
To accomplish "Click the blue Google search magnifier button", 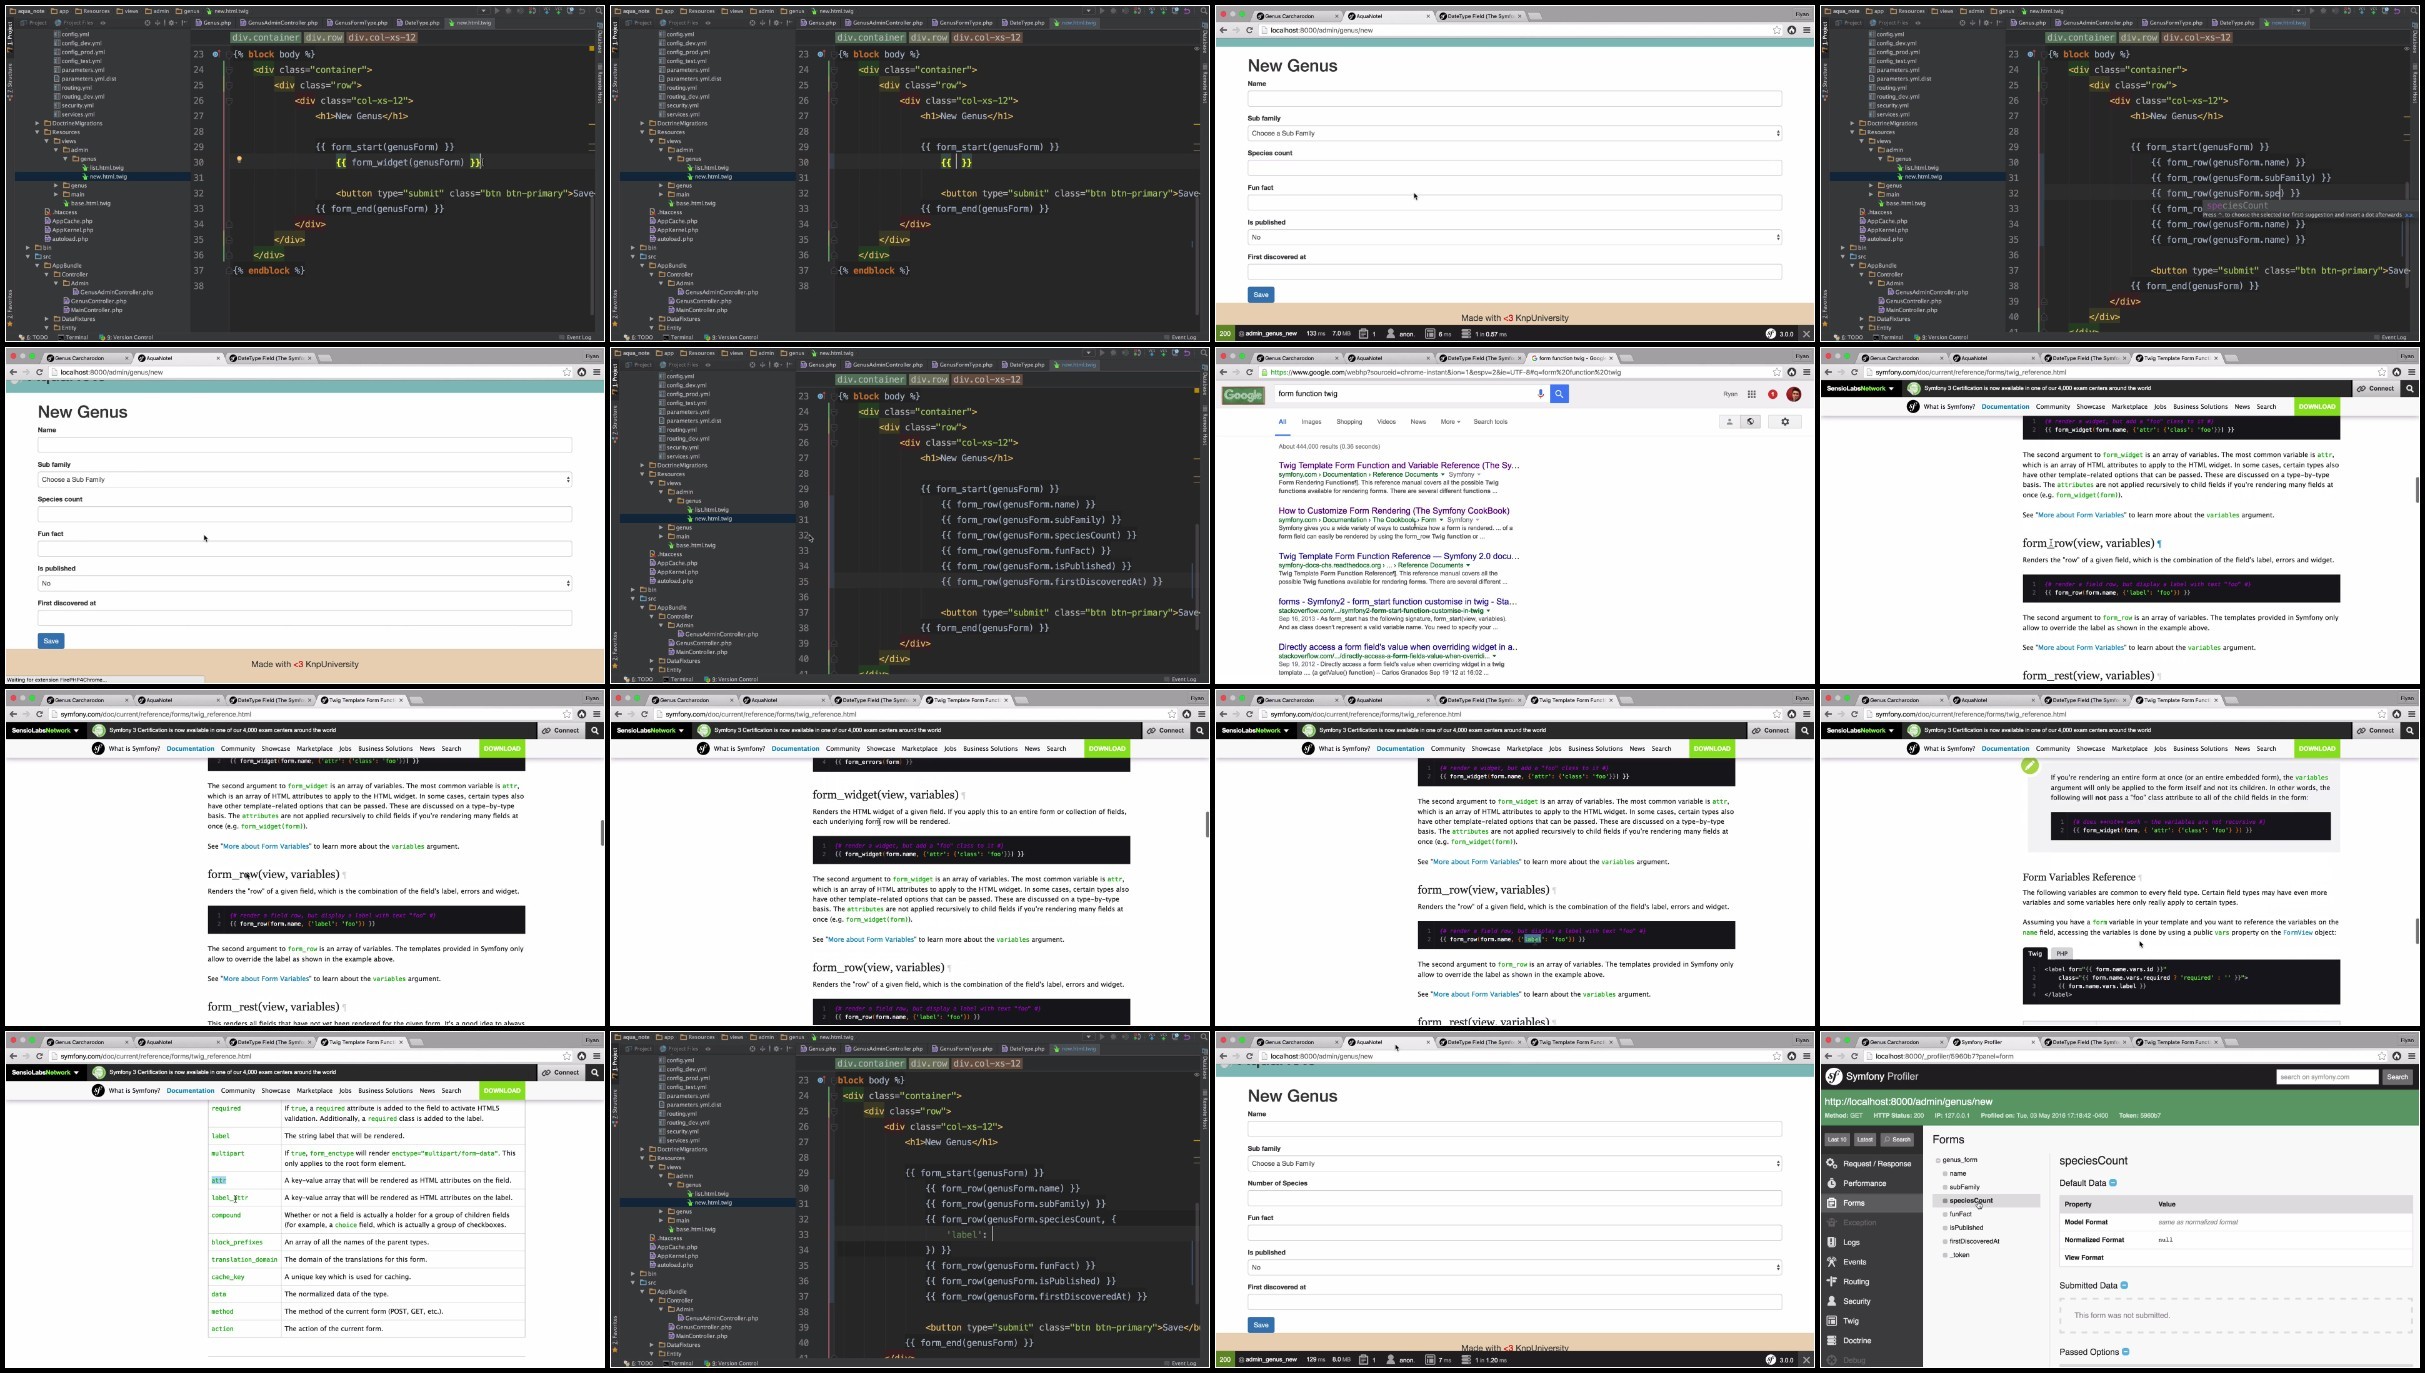I will click(x=1559, y=394).
